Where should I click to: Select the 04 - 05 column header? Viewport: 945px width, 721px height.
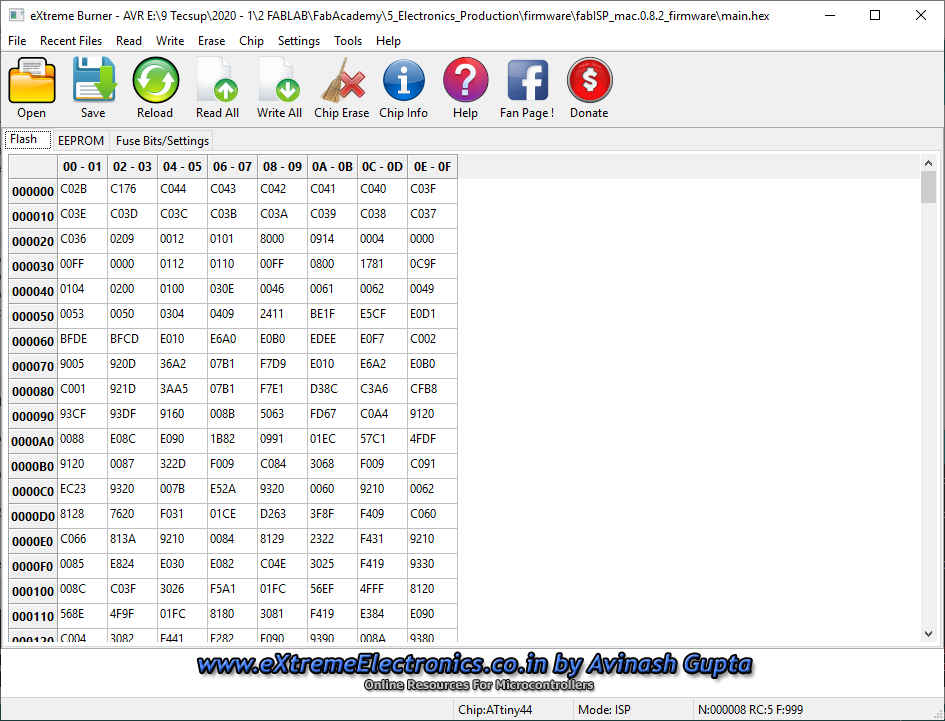[x=183, y=167]
